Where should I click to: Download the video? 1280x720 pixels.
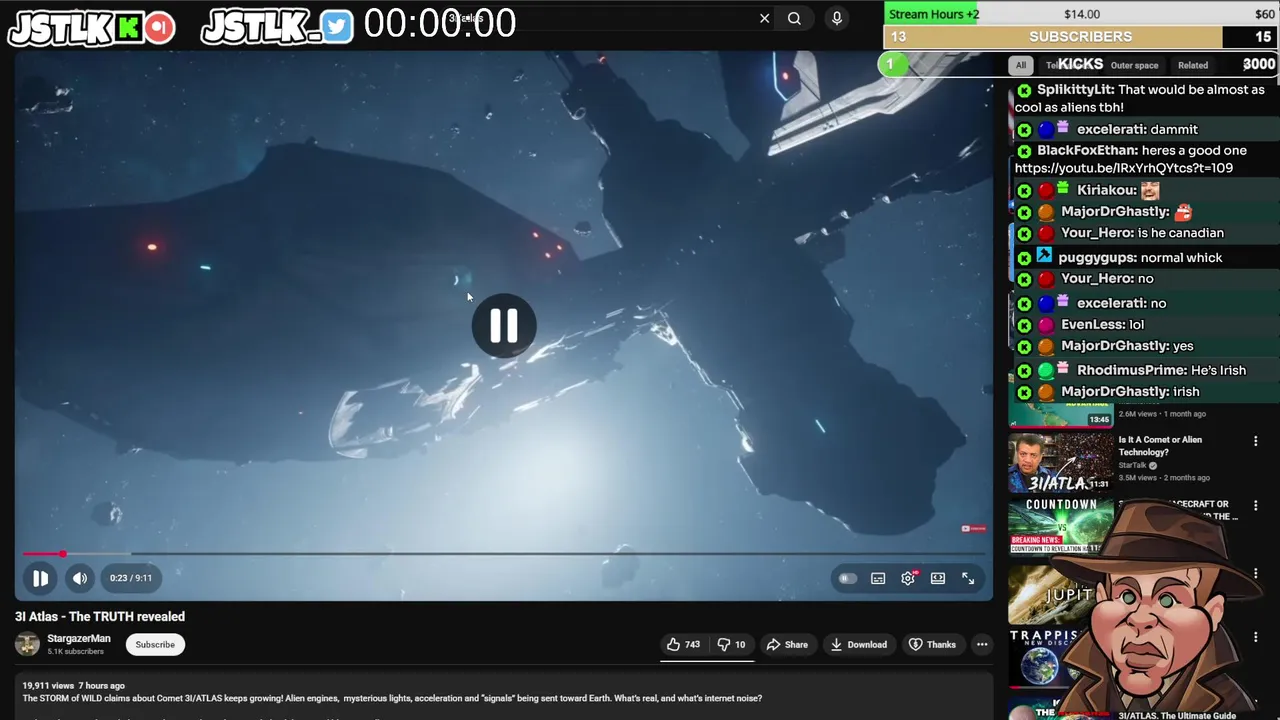tap(859, 644)
